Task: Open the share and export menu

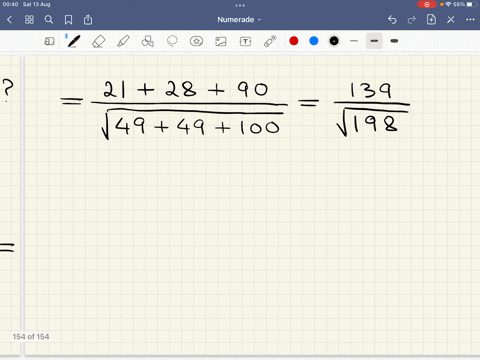Action: tap(88, 20)
